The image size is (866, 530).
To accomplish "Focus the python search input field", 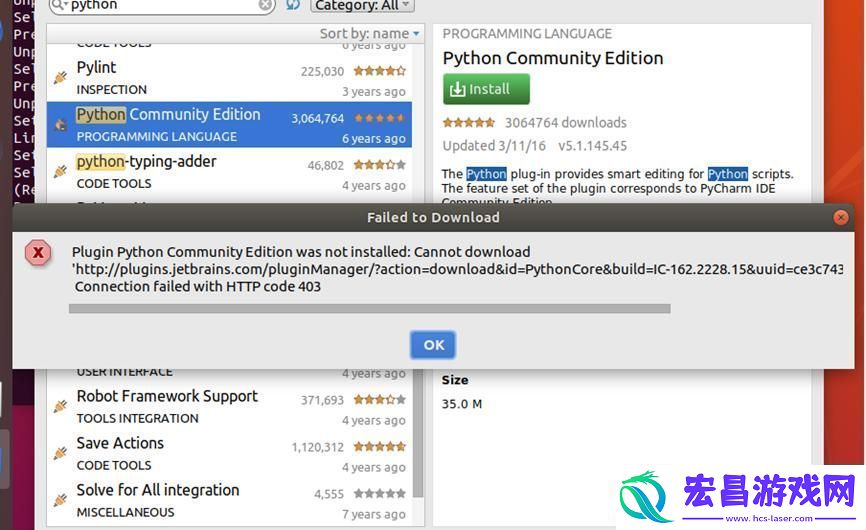I will click(x=163, y=5).
